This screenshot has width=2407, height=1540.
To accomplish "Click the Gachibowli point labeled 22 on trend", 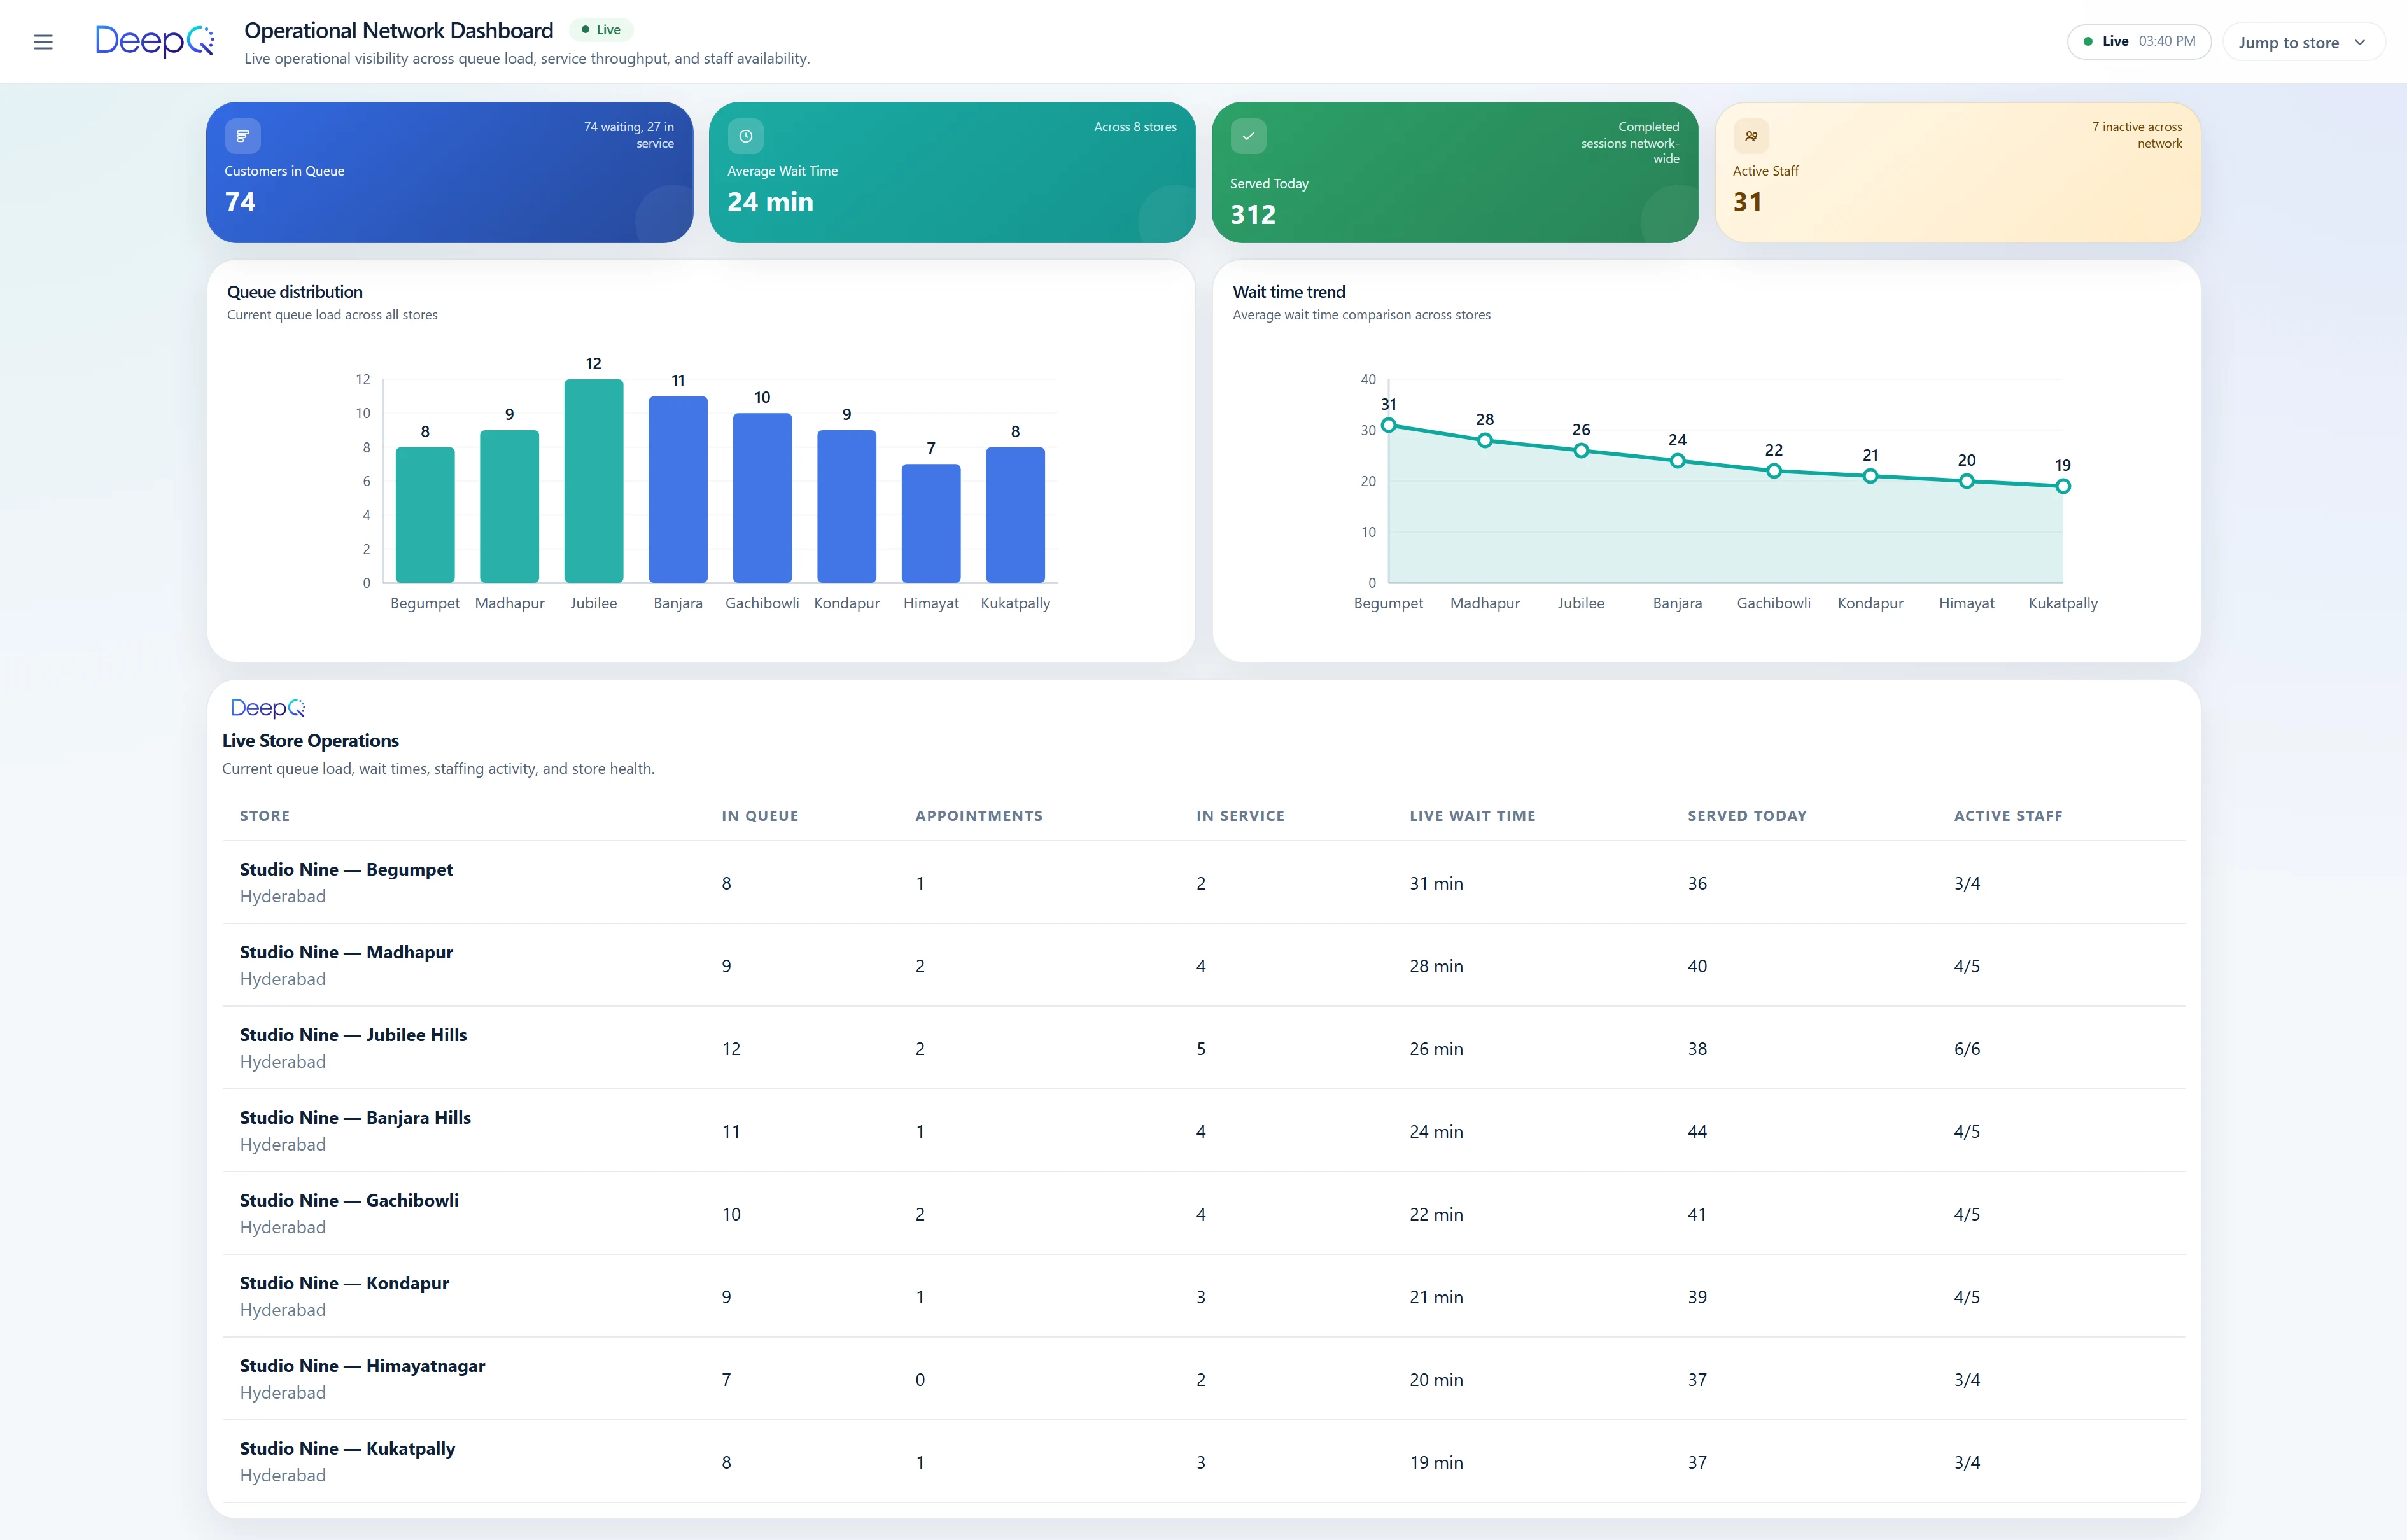I will coord(1774,471).
